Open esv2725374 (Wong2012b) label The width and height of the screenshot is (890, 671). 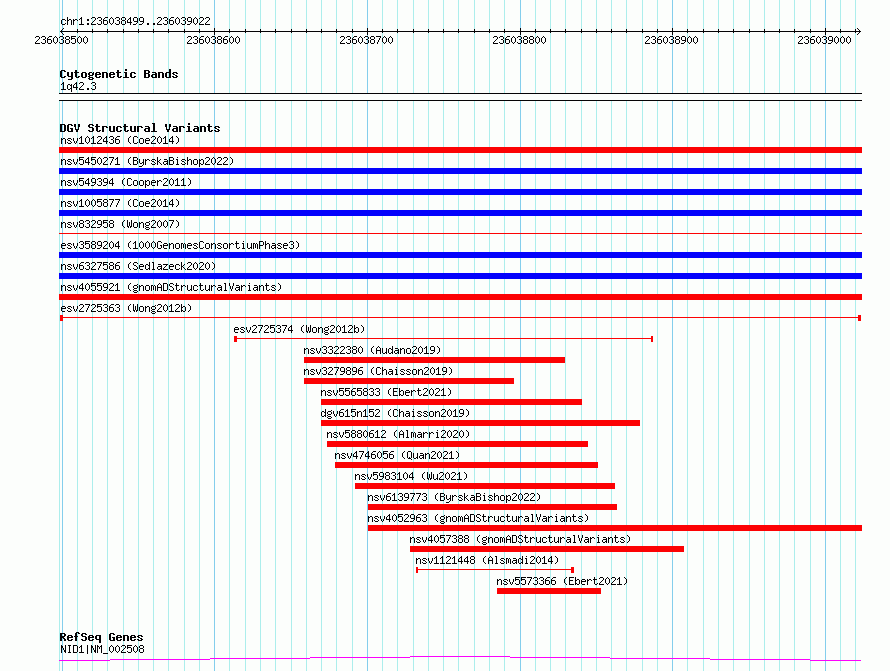[x=299, y=329]
